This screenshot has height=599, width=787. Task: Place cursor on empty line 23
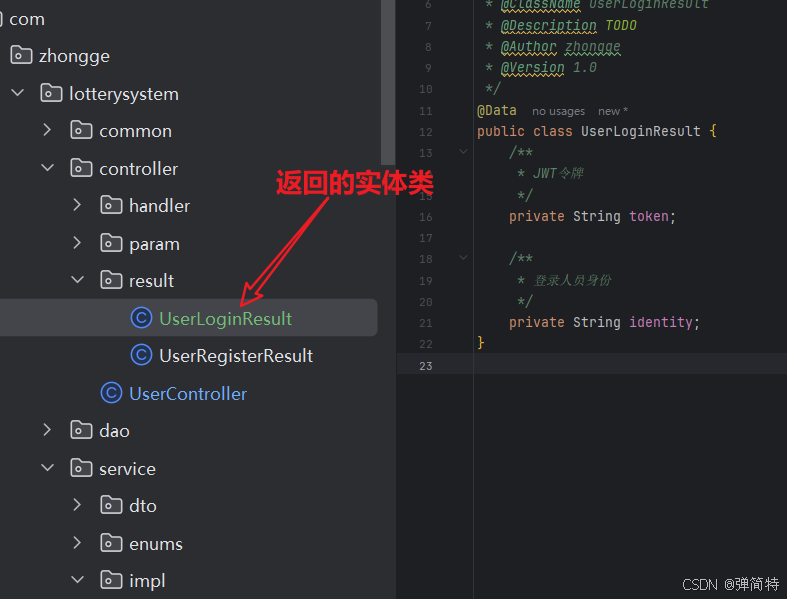pyautogui.click(x=630, y=364)
